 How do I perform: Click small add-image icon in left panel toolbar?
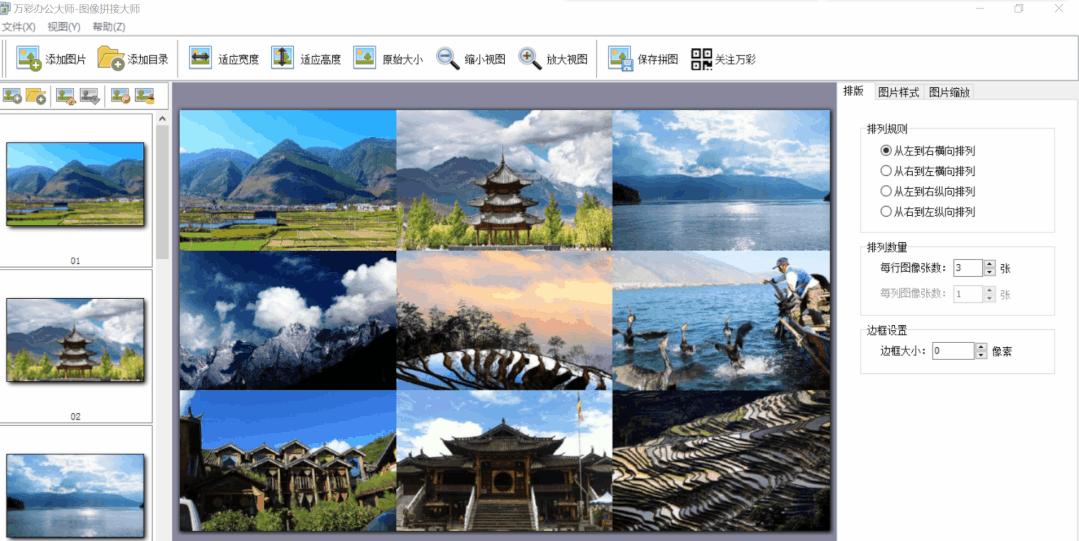click(x=12, y=96)
